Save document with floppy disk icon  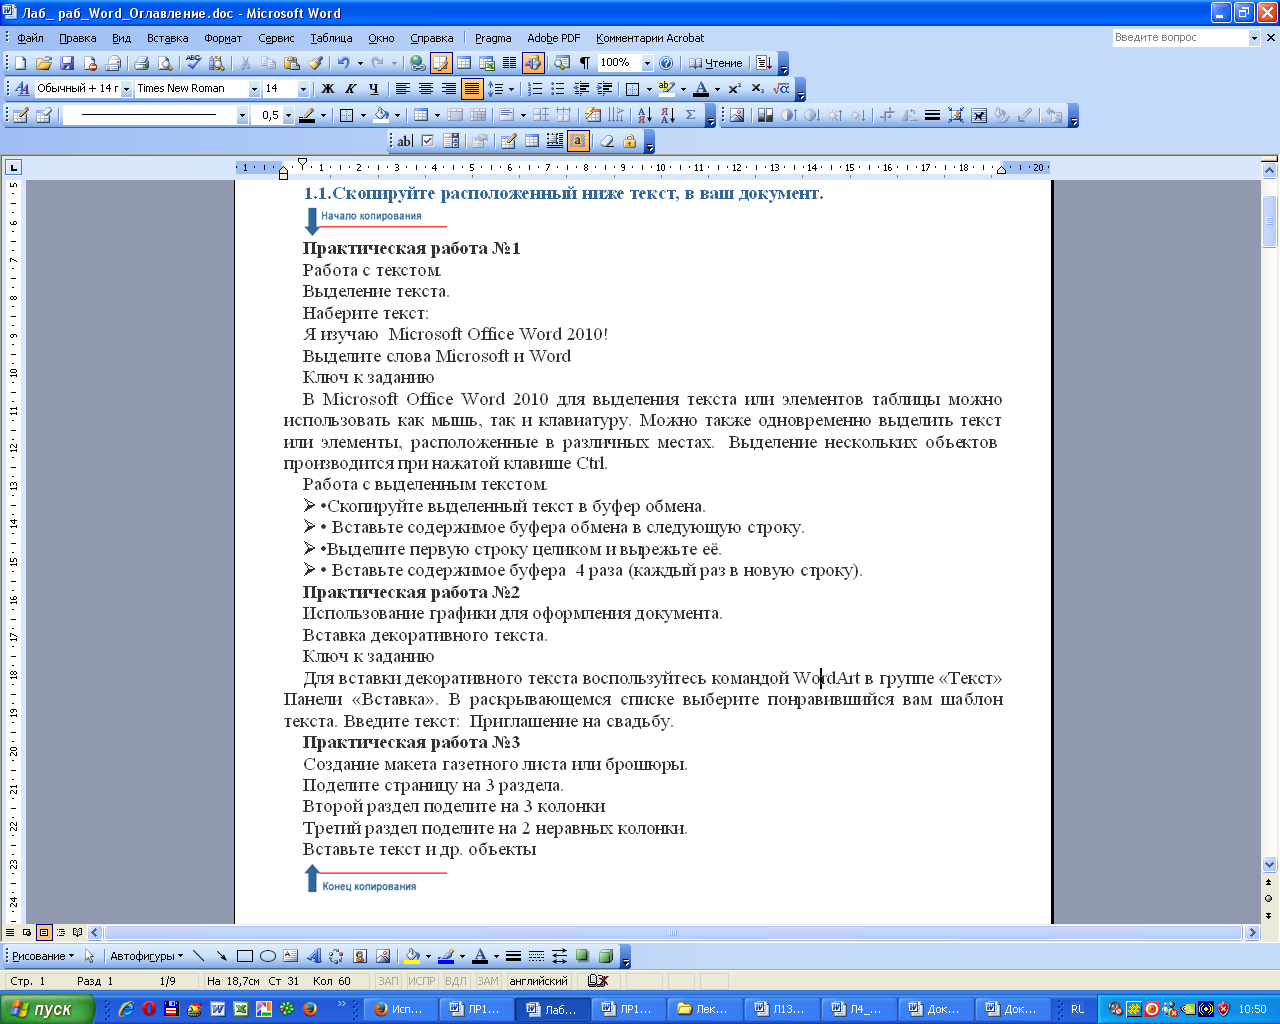(x=67, y=63)
